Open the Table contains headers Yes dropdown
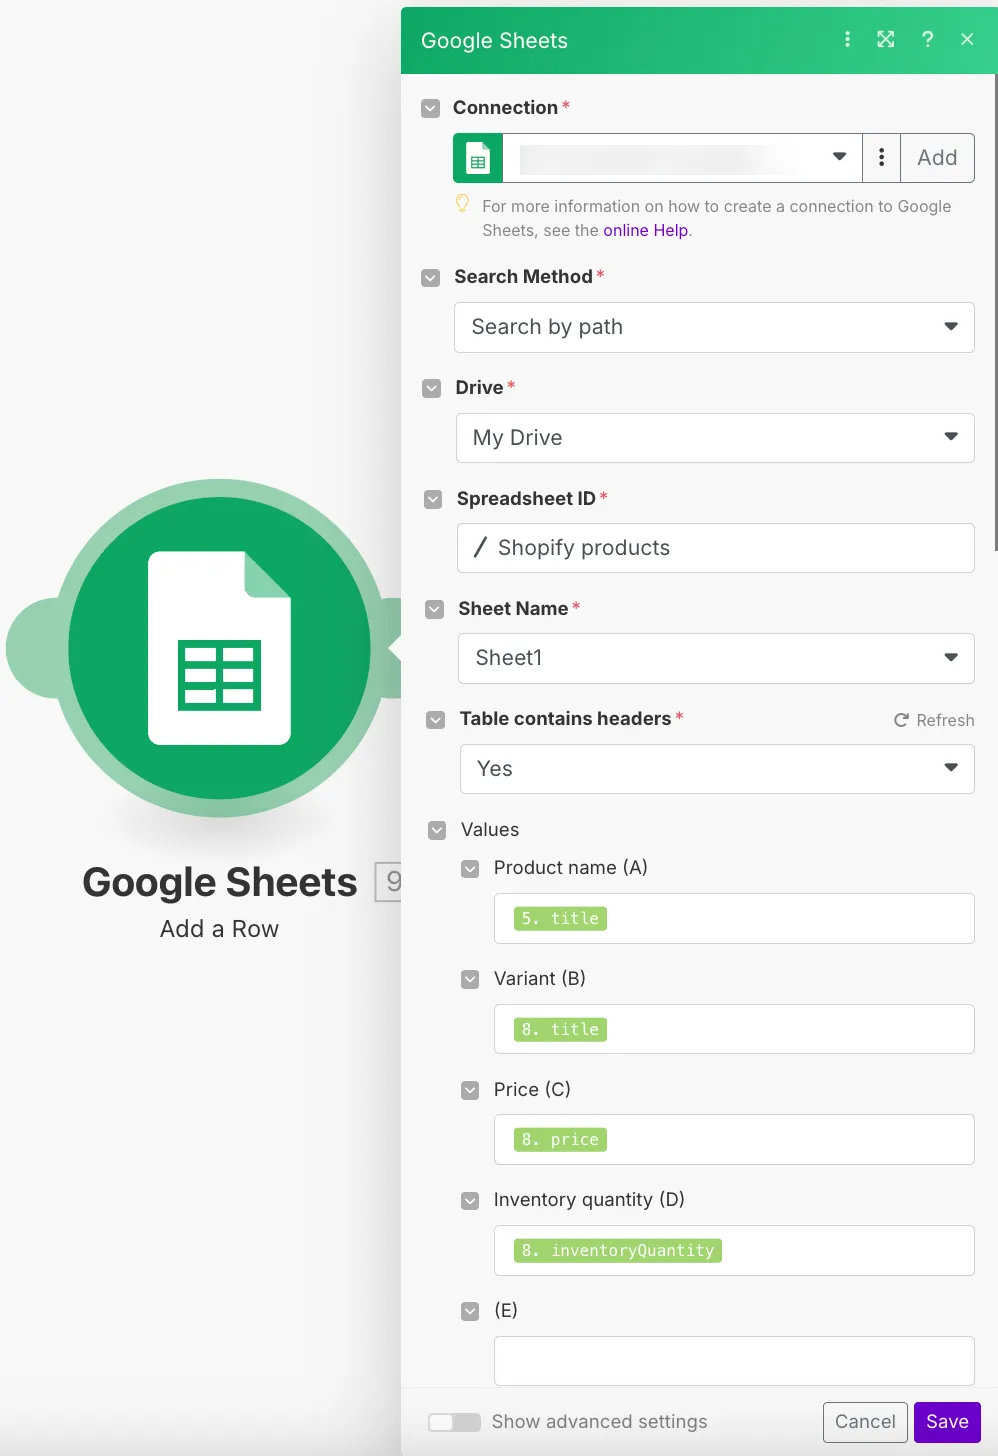This screenshot has width=998, height=1456. [717, 769]
